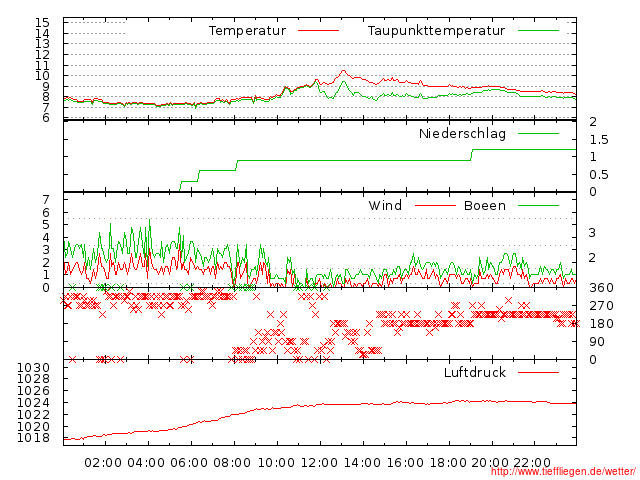Click the Temperatur legend label
Screen dimensions: 640x480
(x=247, y=31)
